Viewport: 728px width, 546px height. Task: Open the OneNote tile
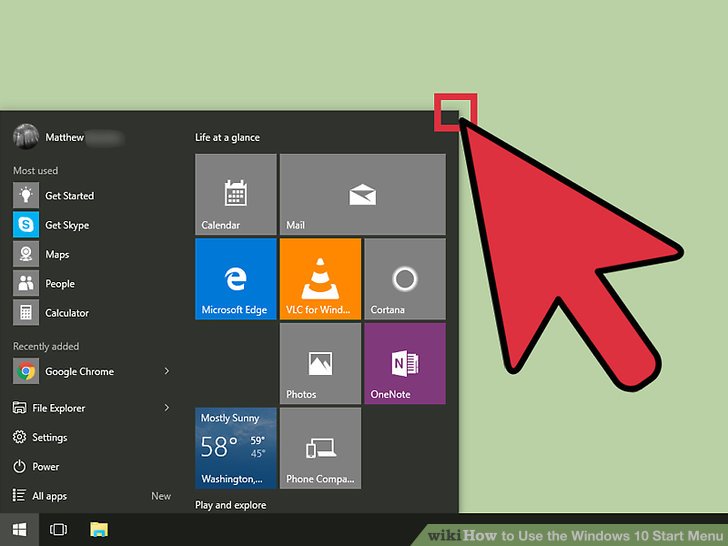point(405,364)
